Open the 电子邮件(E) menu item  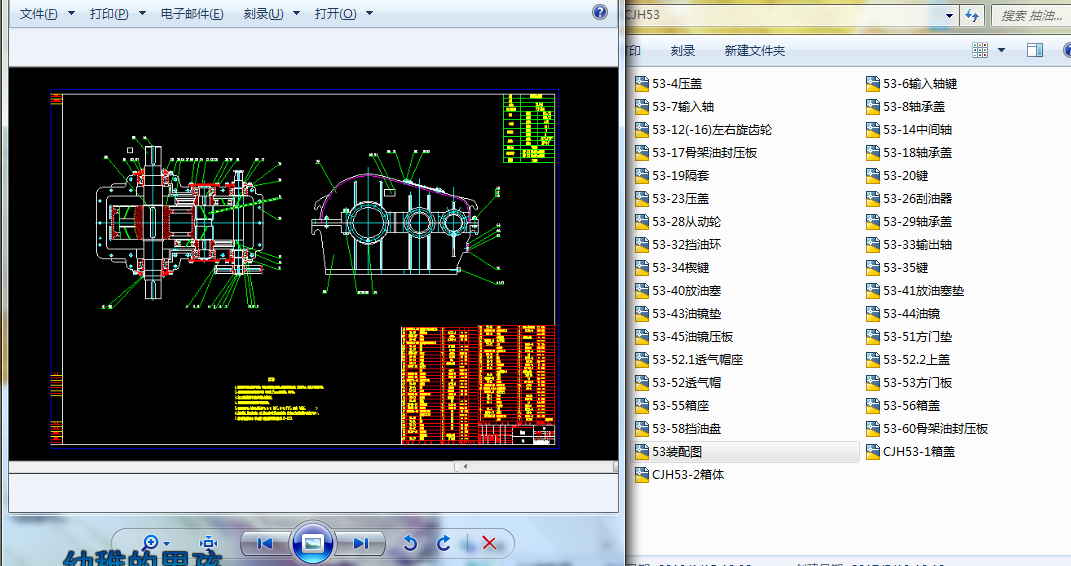coord(192,14)
